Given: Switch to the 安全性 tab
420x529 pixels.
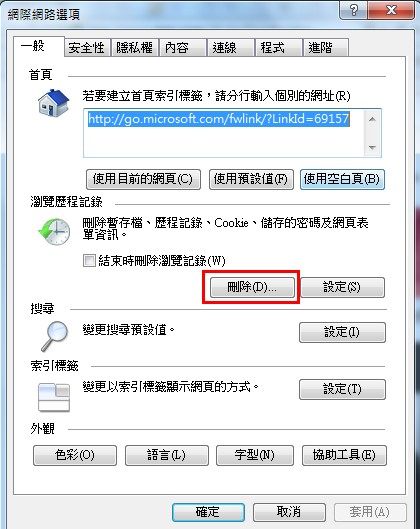Looking at the screenshot, I should click(87, 48).
